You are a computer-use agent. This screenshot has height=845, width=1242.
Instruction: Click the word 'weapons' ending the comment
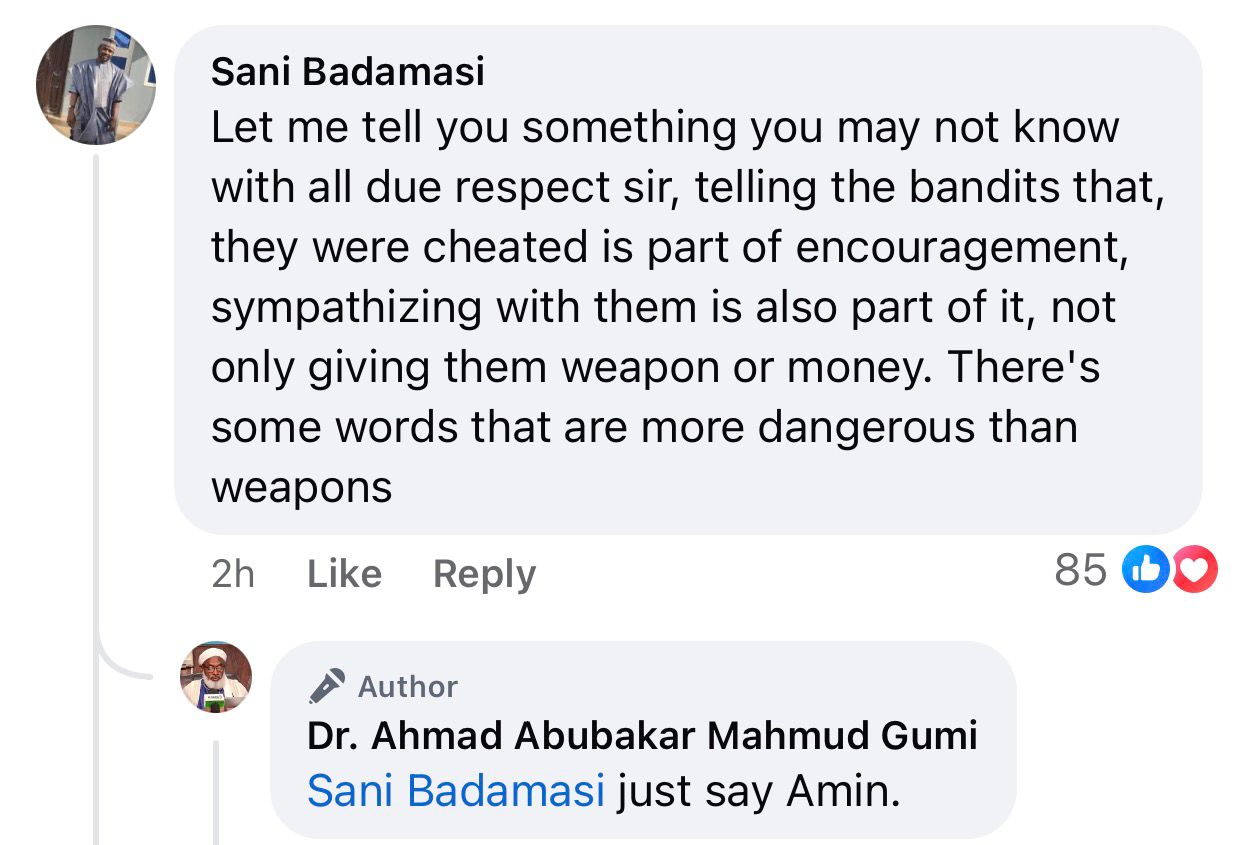pyautogui.click(x=301, y=488)
